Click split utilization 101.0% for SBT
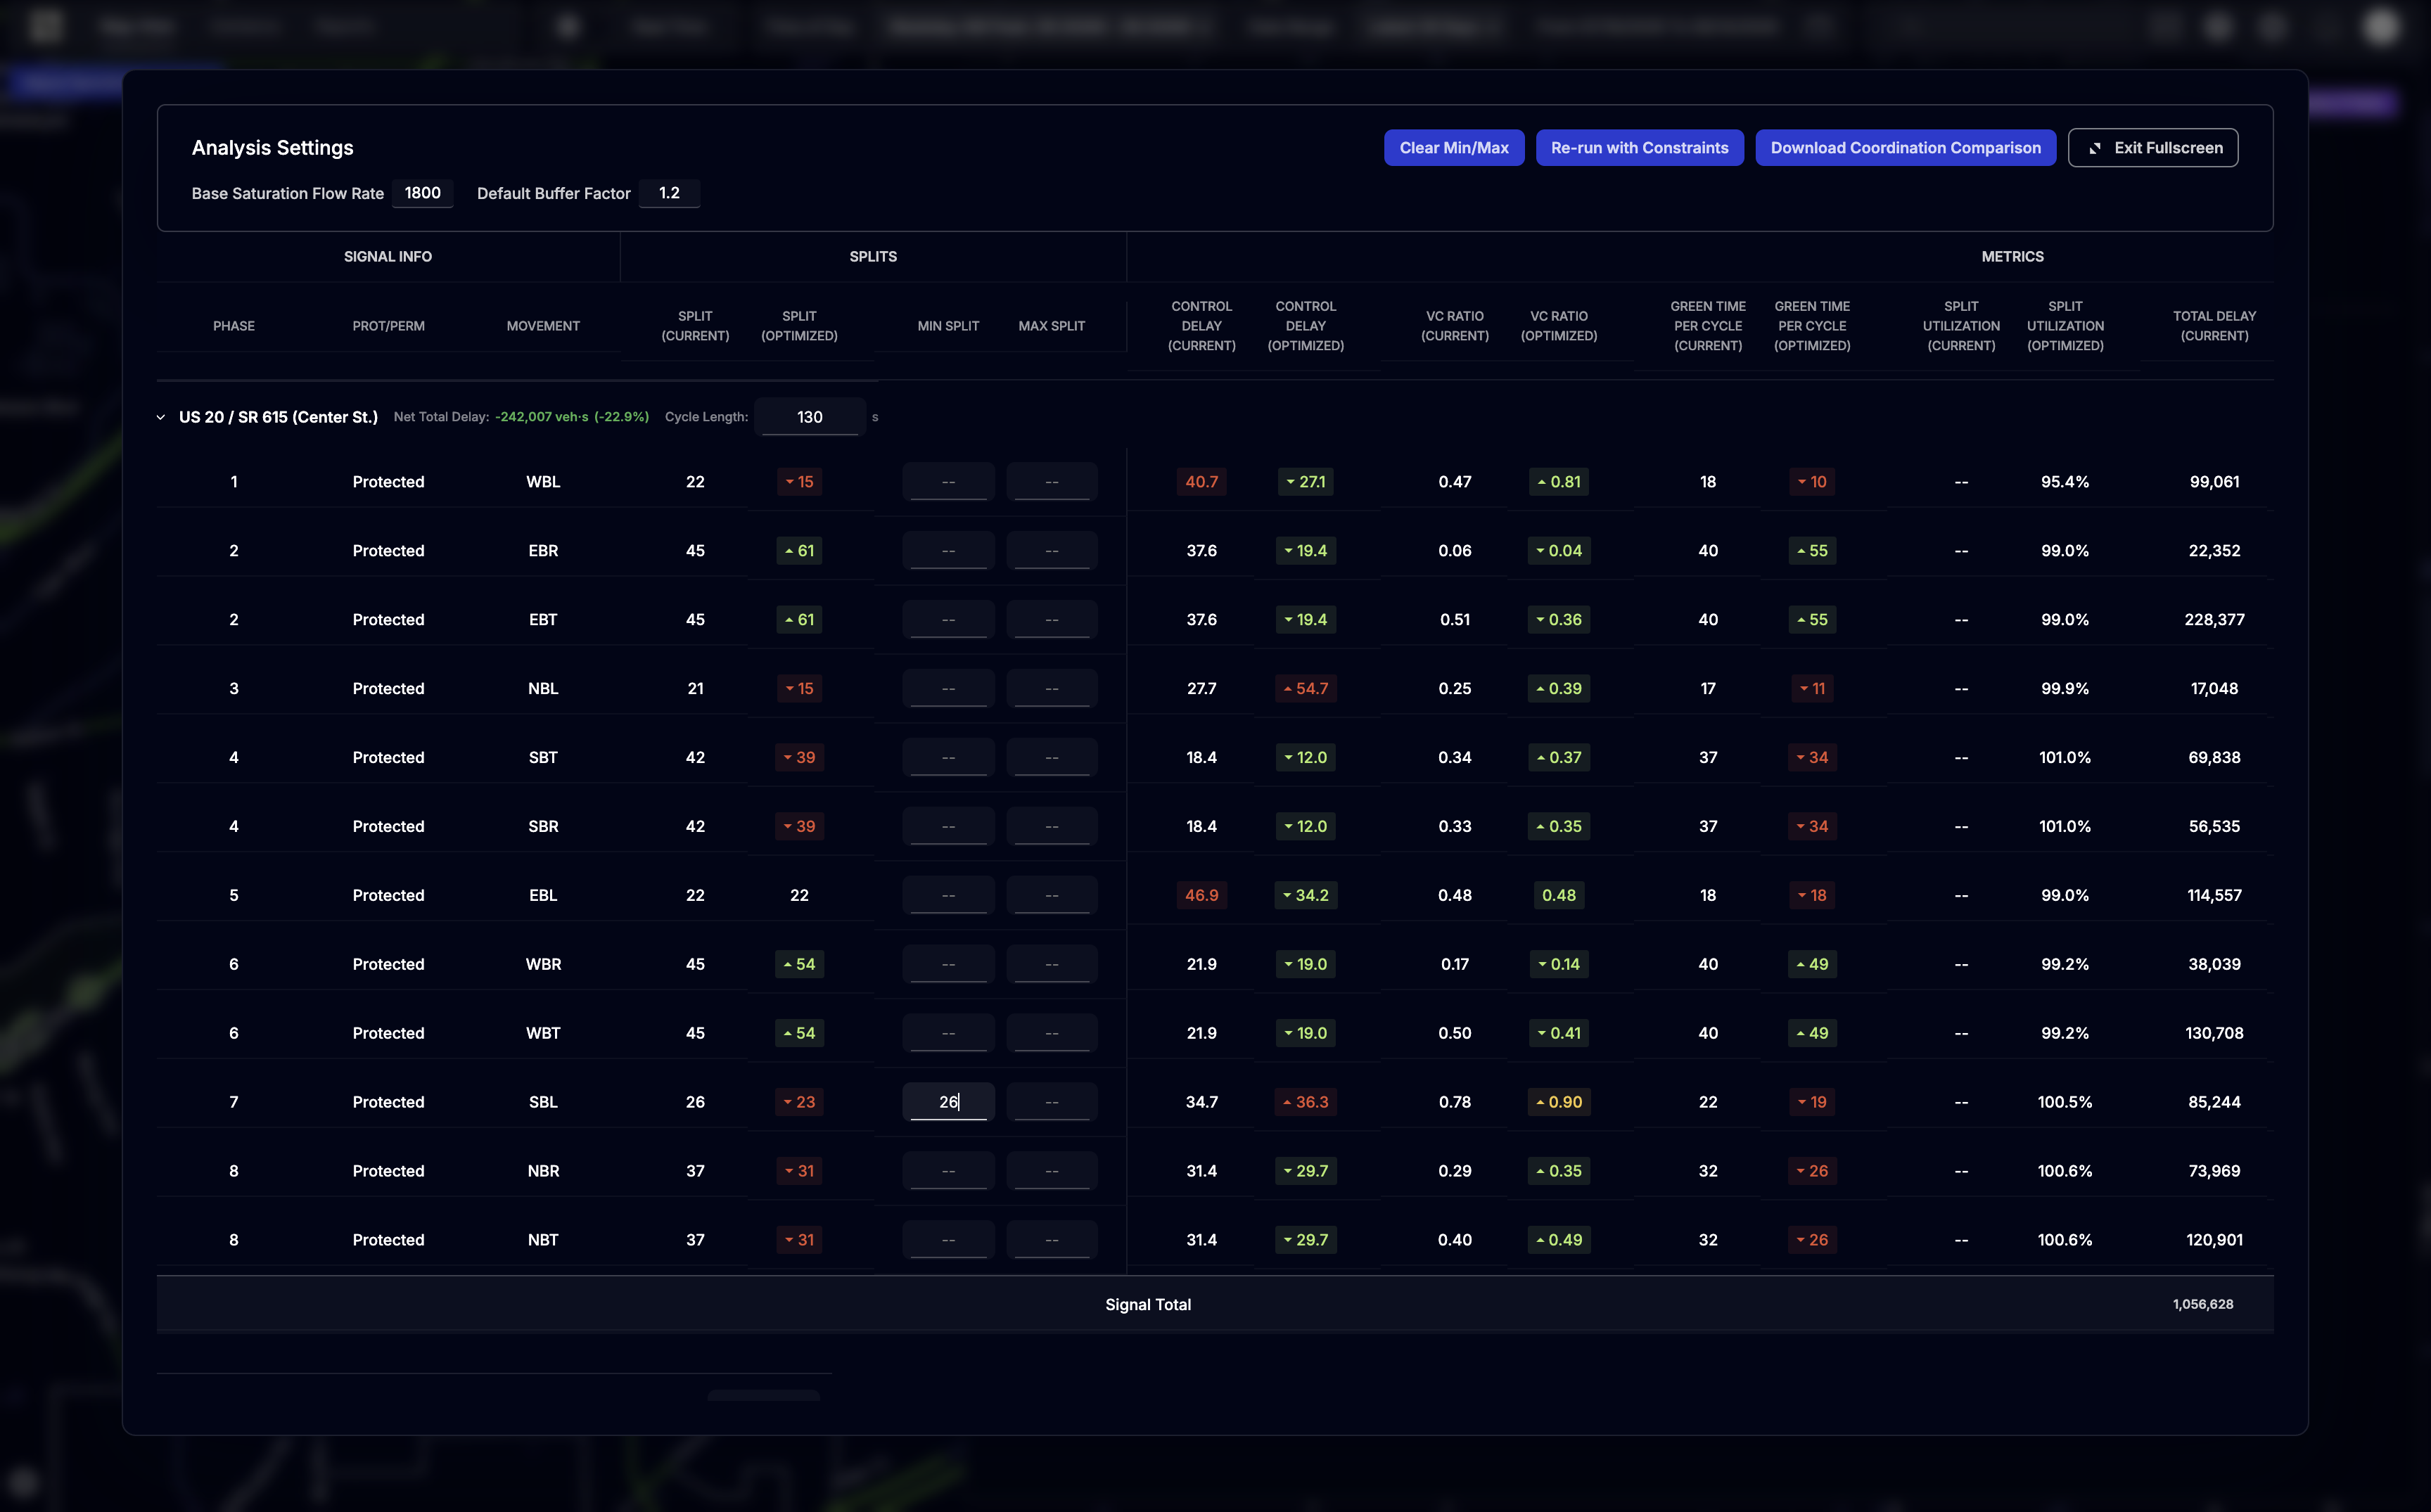Image resolution: width=2431 pixels, height=1512 pixels. pos(2064,758)
